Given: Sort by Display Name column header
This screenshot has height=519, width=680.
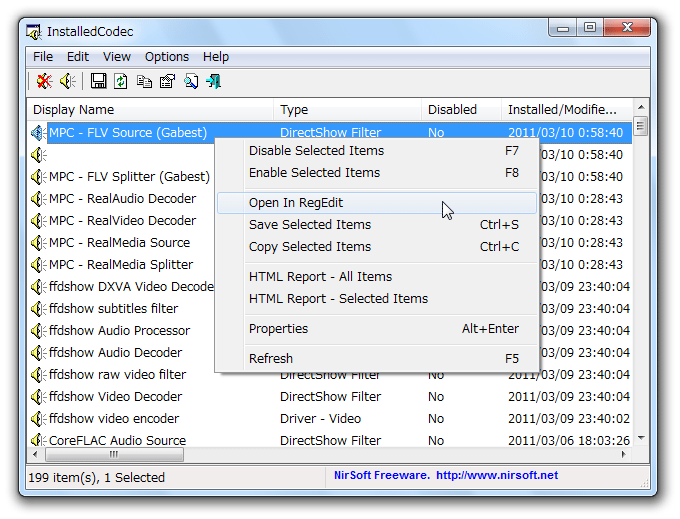Looking at the screenshot, I should point(150,110).
